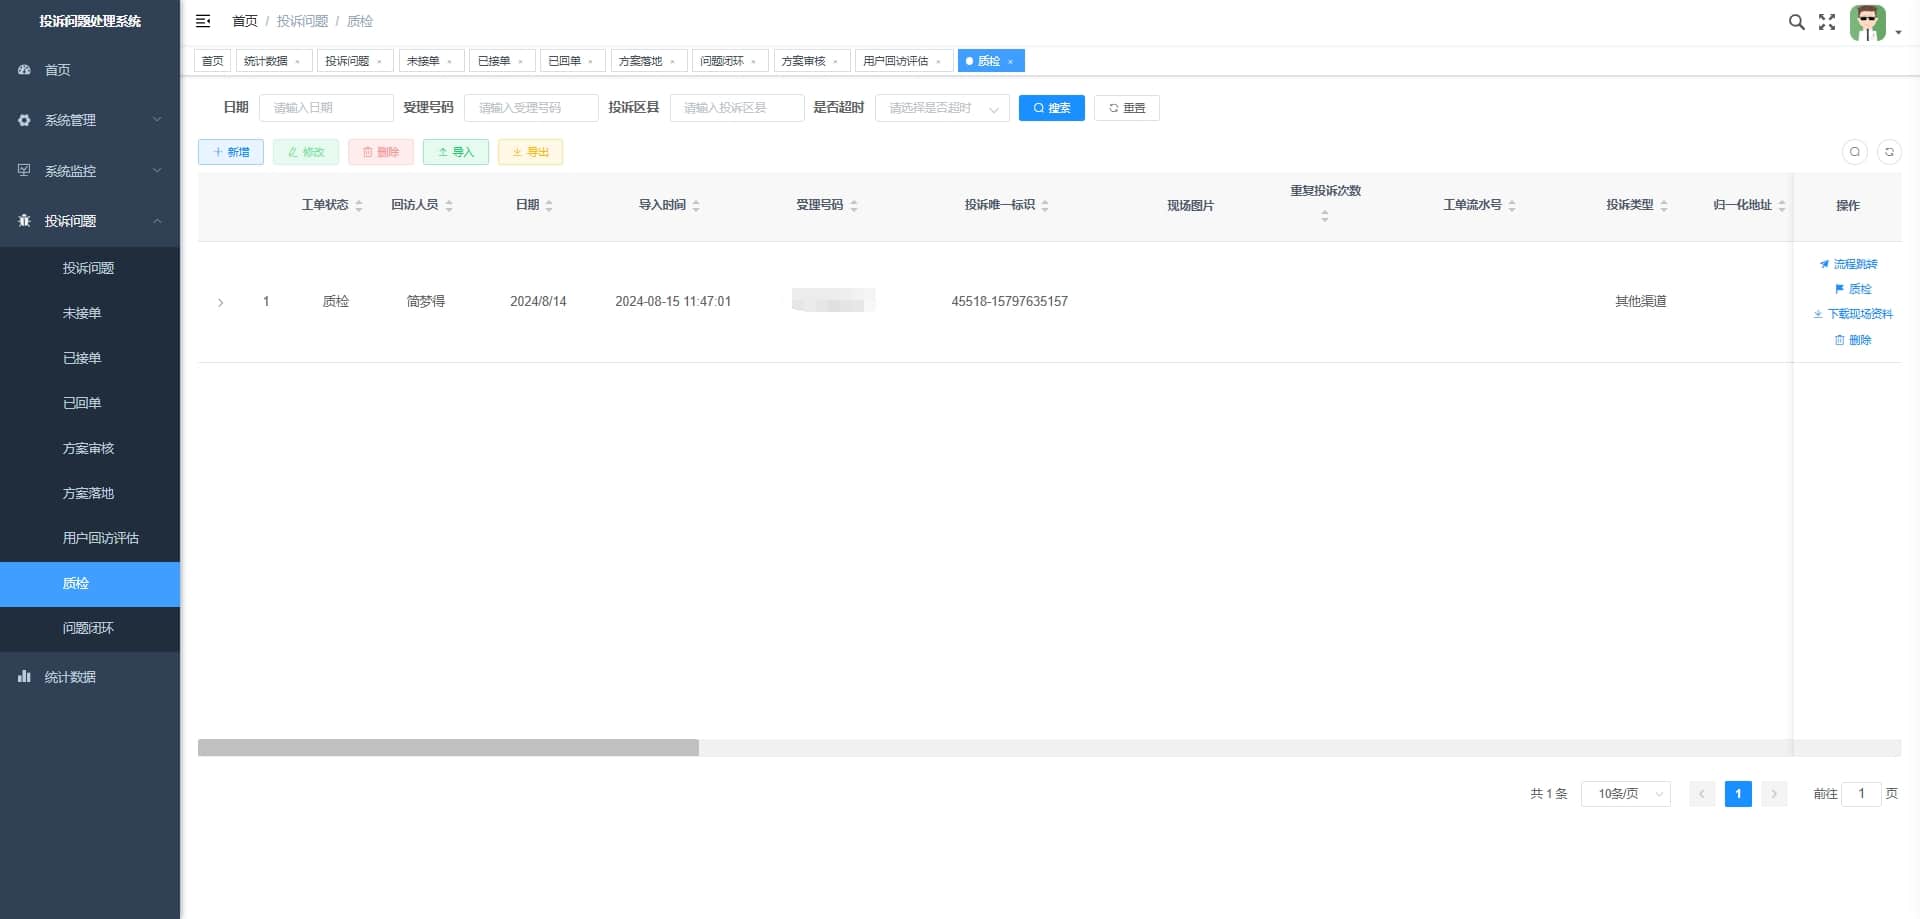
Task: Select 已接单 in the sidebar submenu
Action: pos(90,358)
